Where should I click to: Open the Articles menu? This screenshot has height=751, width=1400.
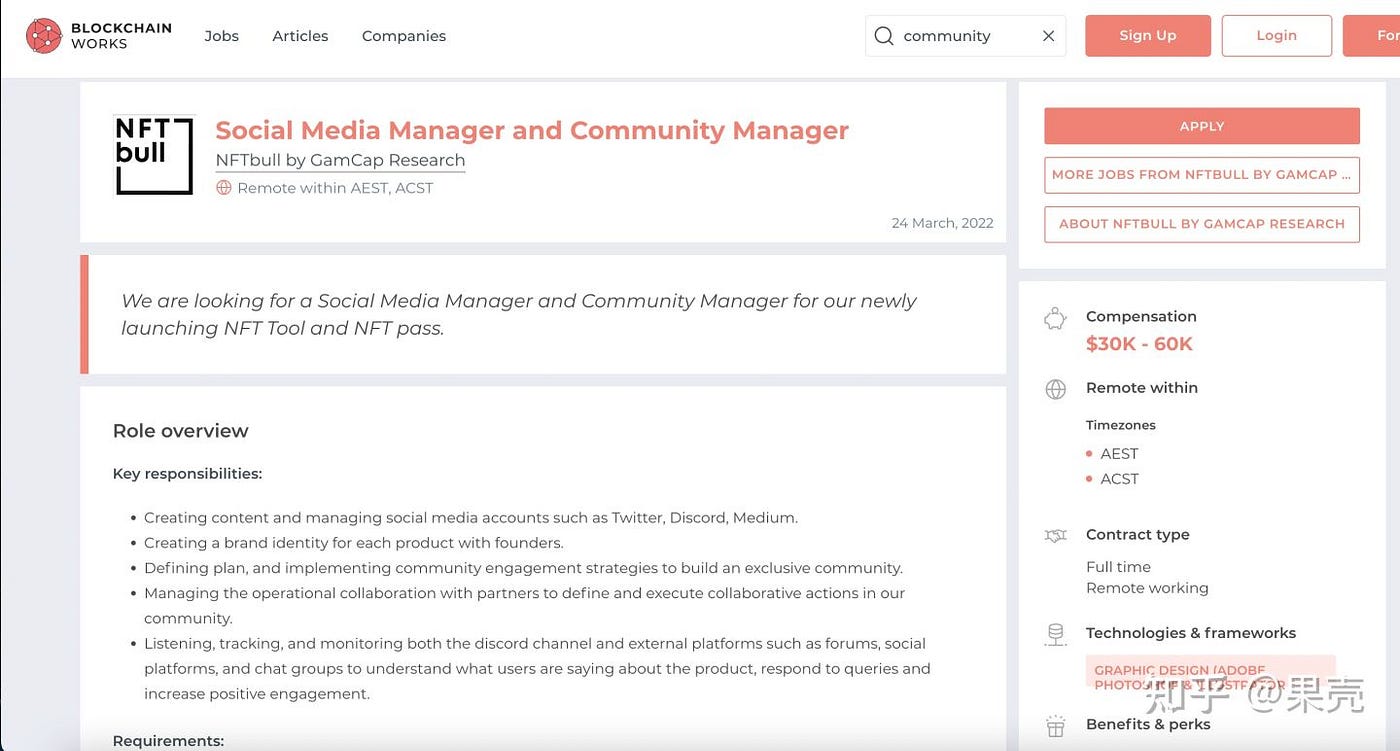click(x=300, y=36)
